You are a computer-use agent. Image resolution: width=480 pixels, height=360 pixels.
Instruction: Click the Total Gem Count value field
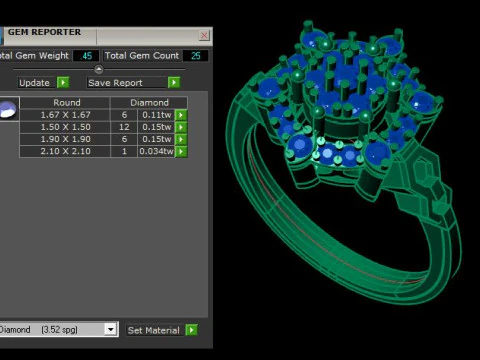[x=195, y=56]
